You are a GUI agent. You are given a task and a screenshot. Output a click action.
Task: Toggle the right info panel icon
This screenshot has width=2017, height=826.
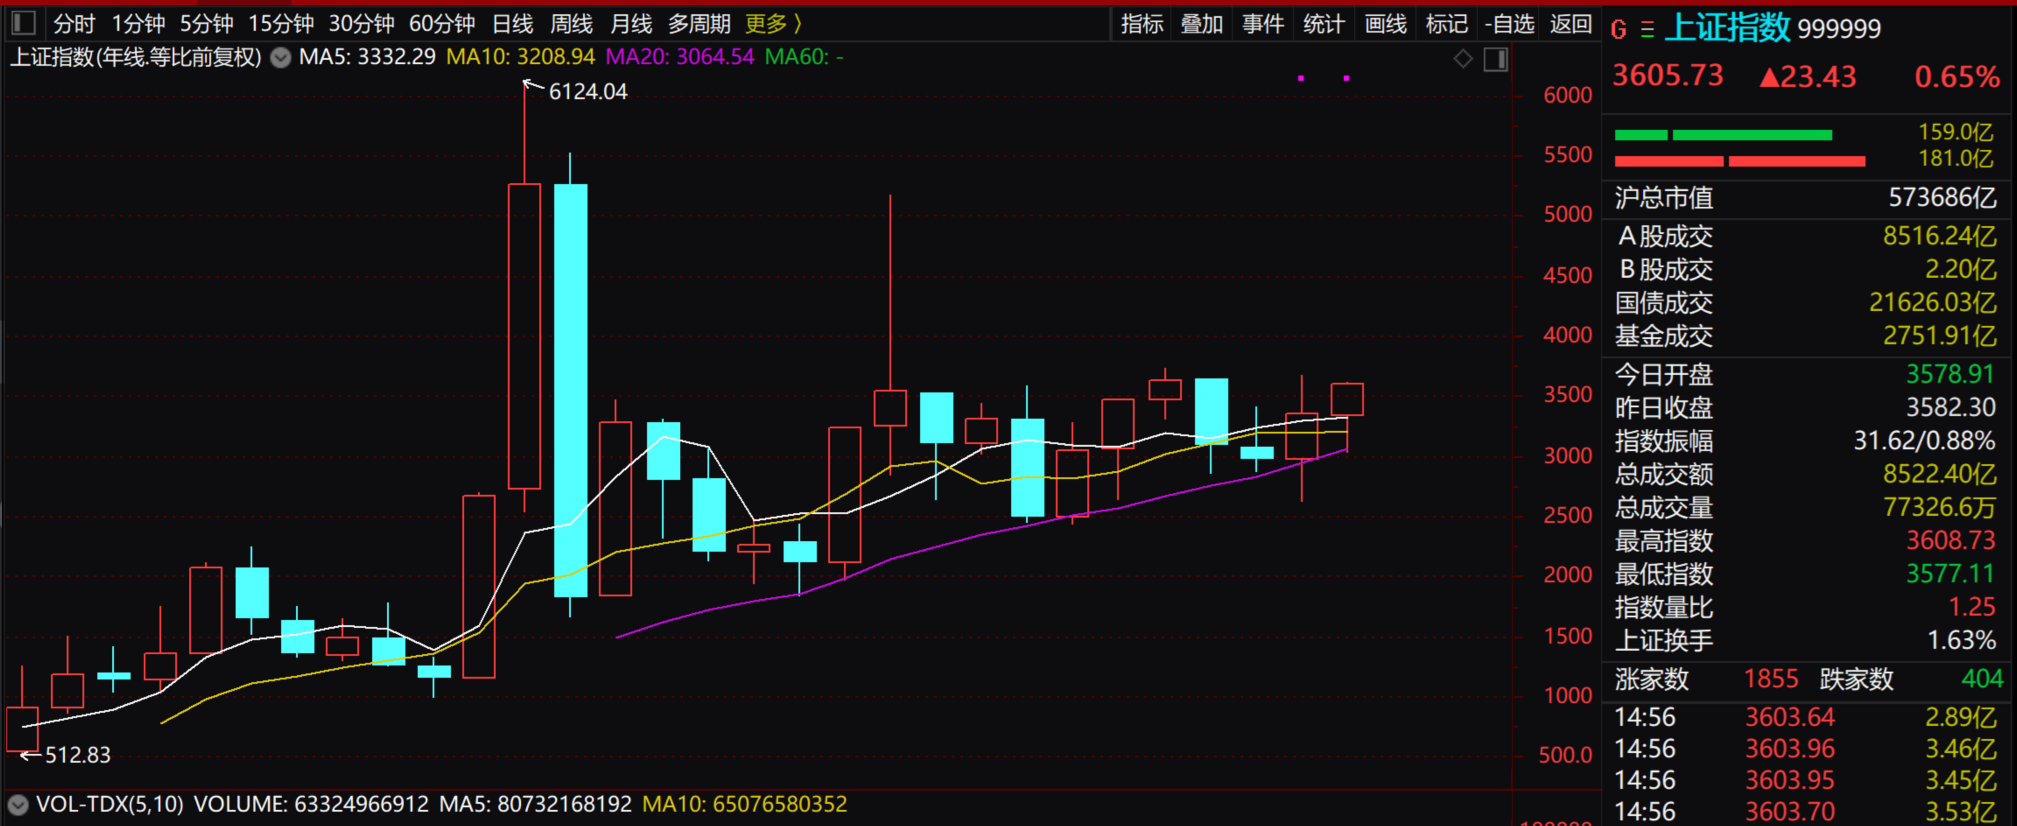coord(1495,60)
